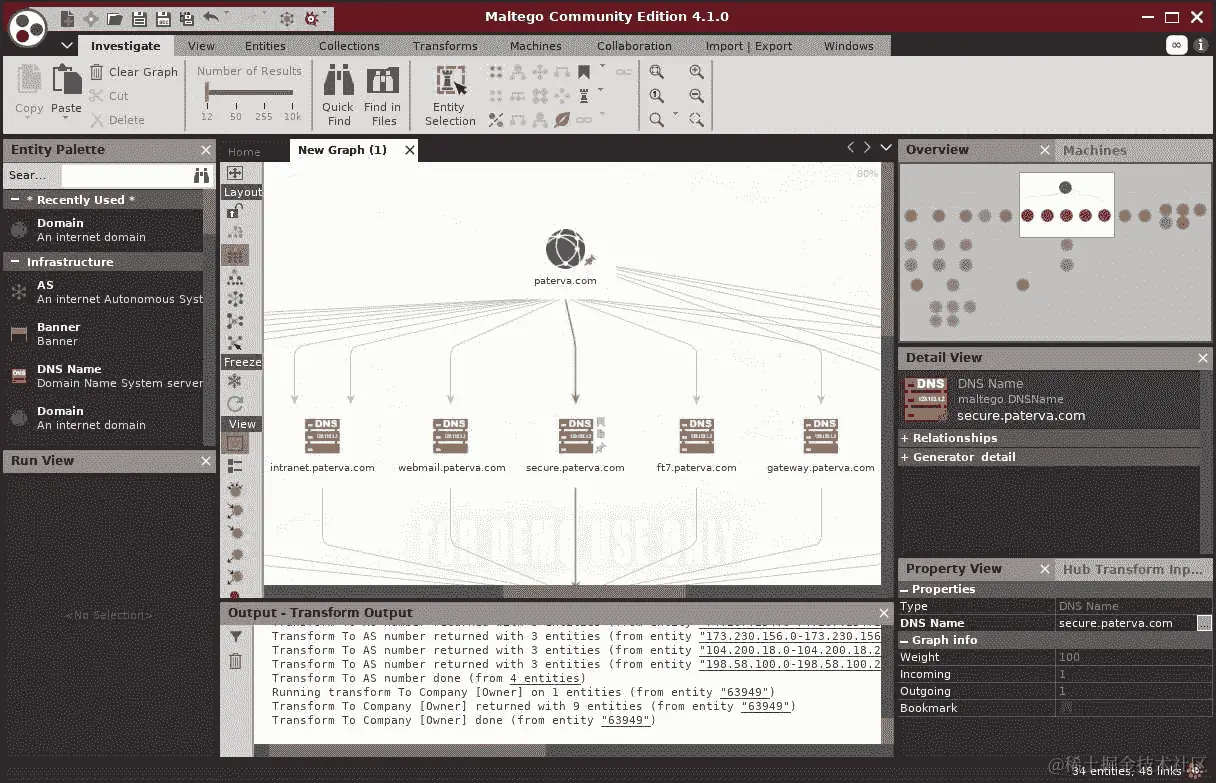Click the binoculars search icon in Entity Palette
1216x783 pixels.
pyautogui.click(x=201, y=176)
